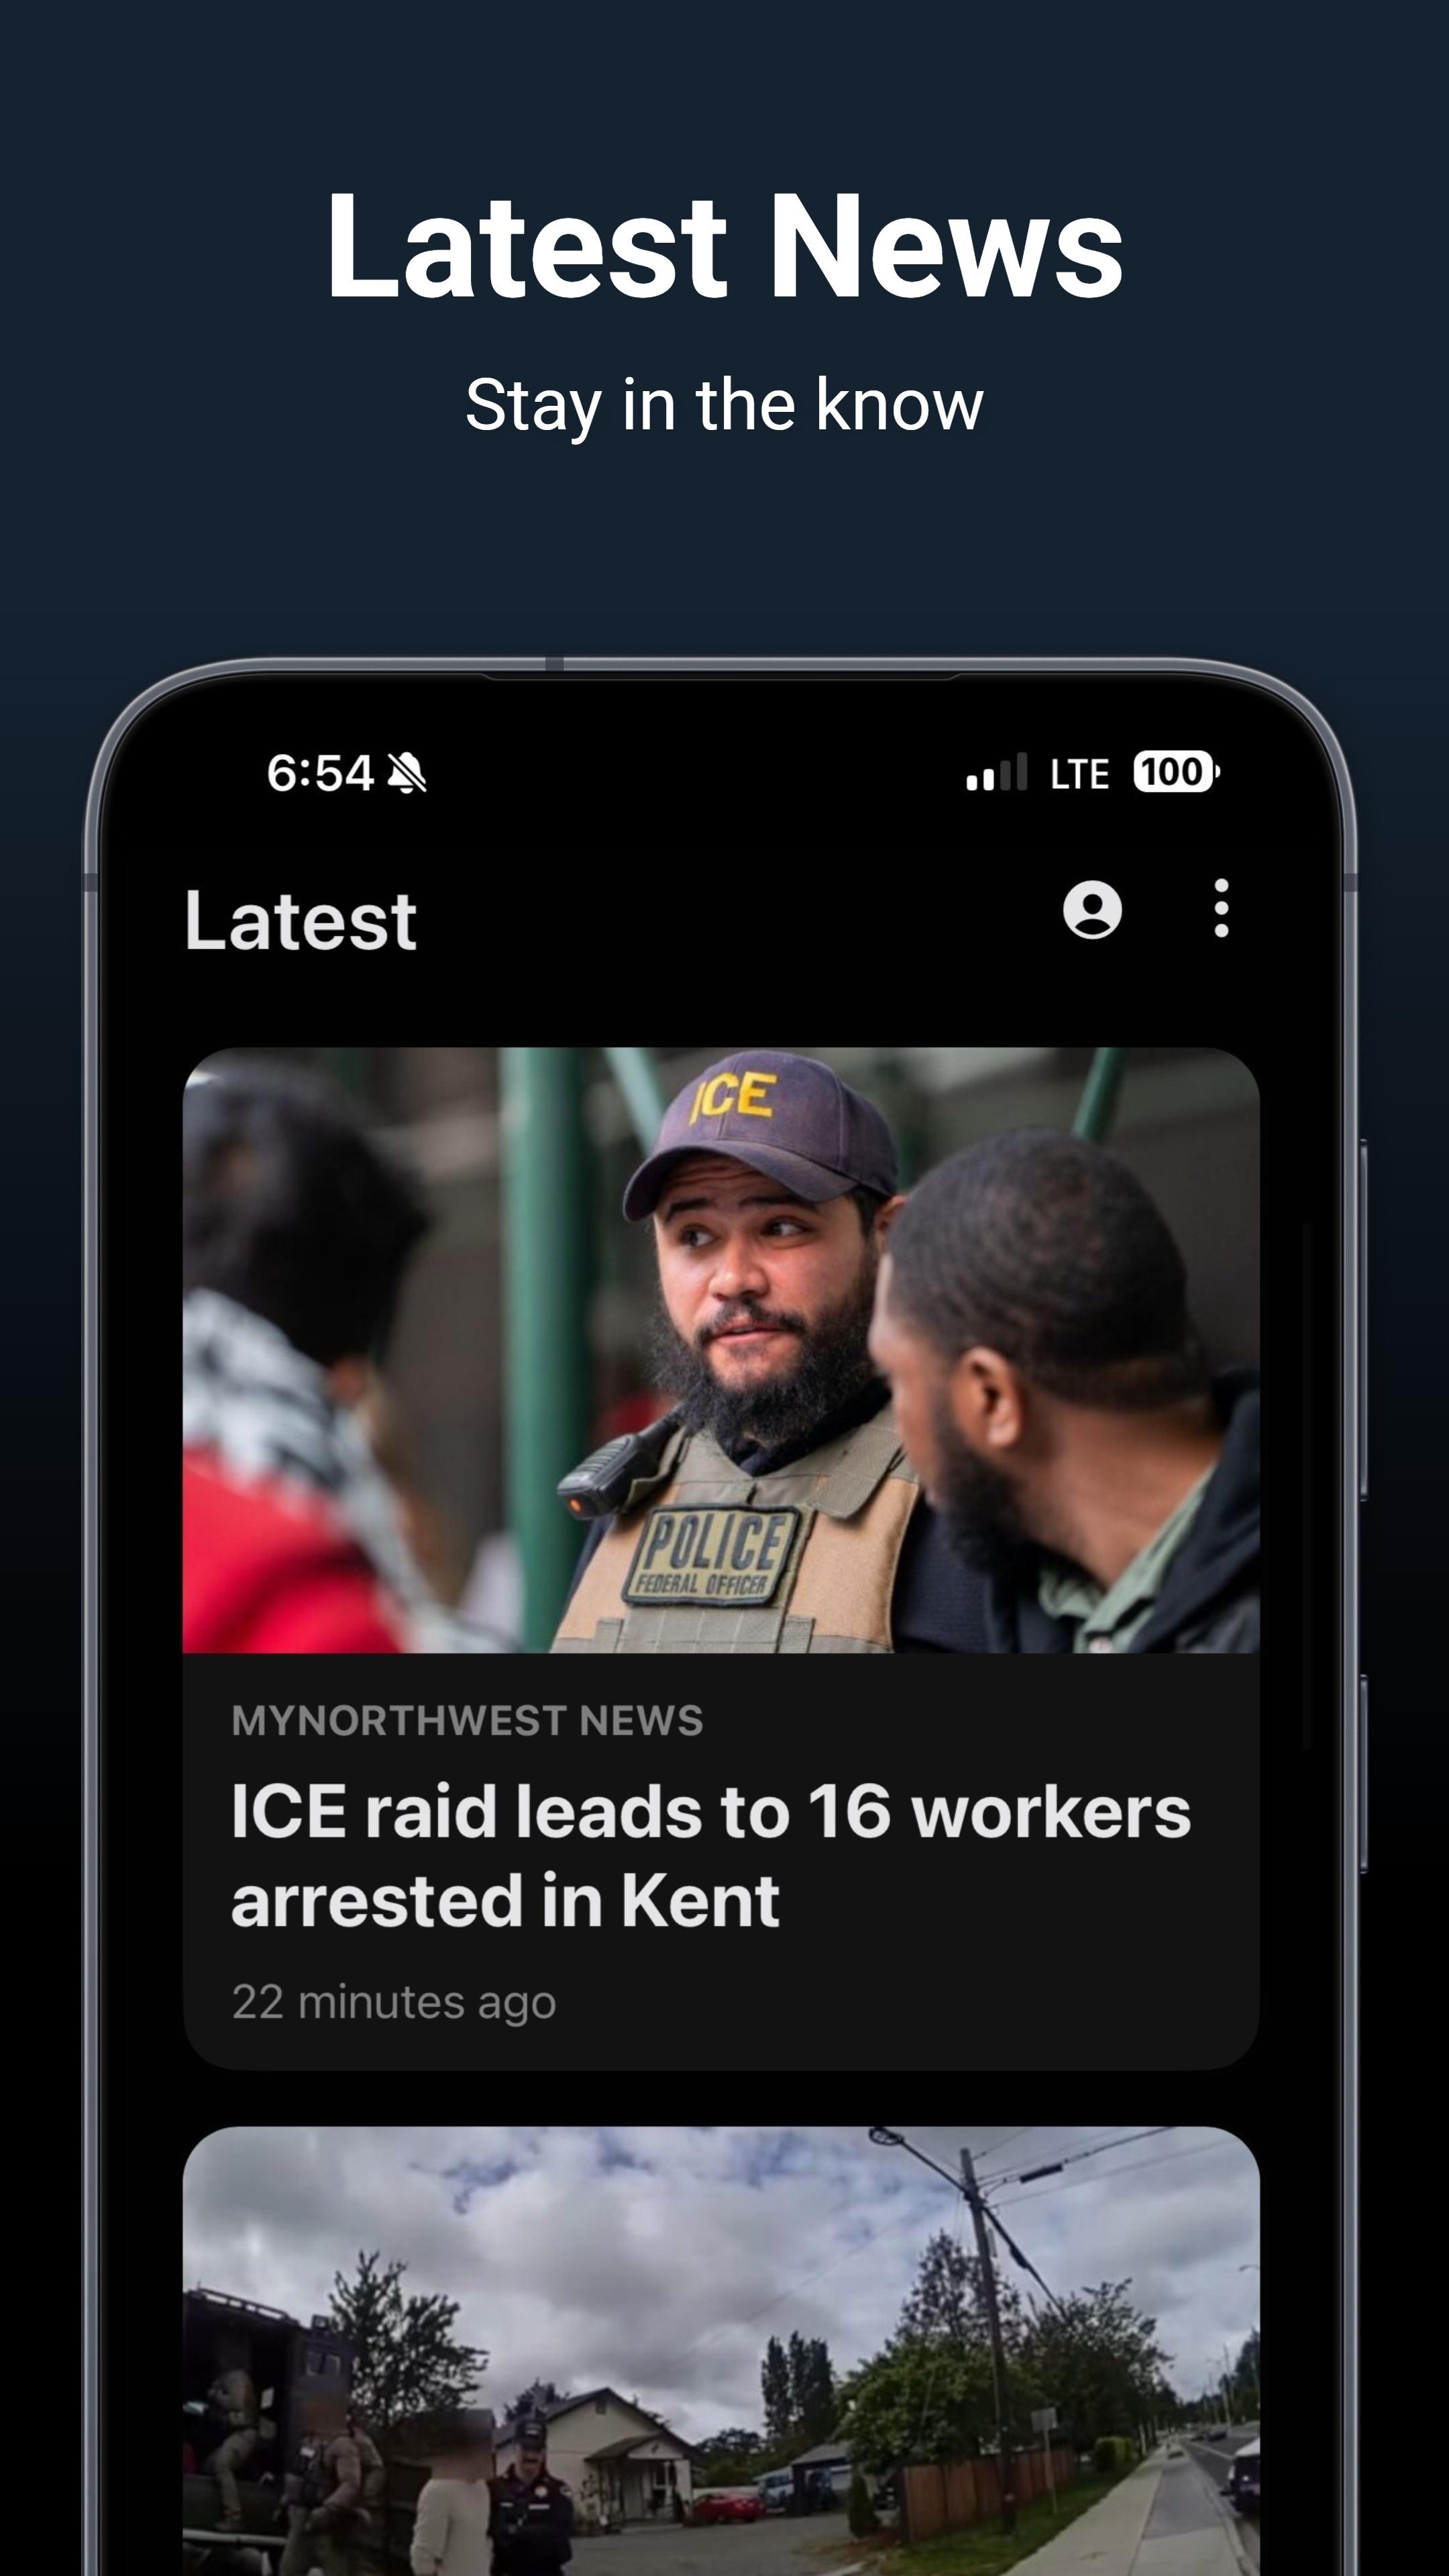Tap the 6:54 clock in status bar
Viewport: 1449px width, 2576px height.
point(320,773)
